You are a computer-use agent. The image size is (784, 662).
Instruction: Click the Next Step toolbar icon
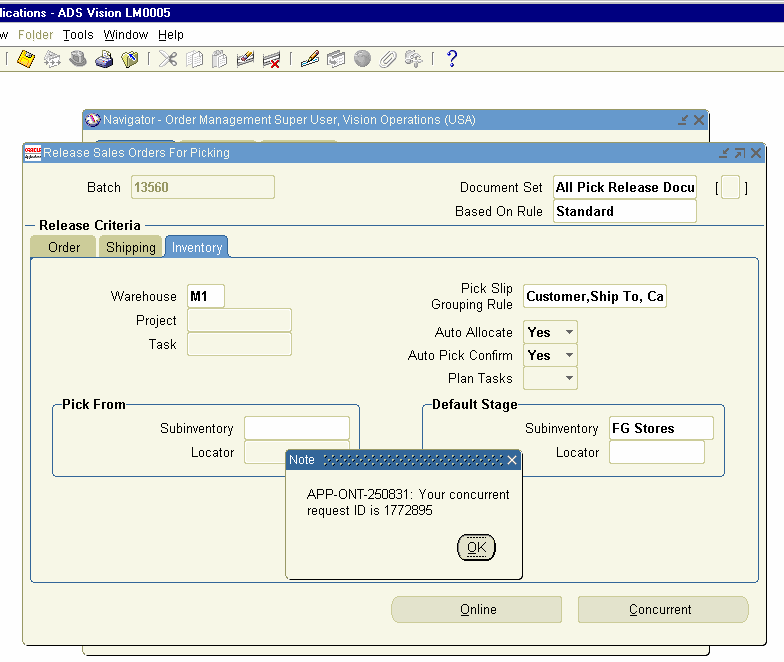pos(52,59)
